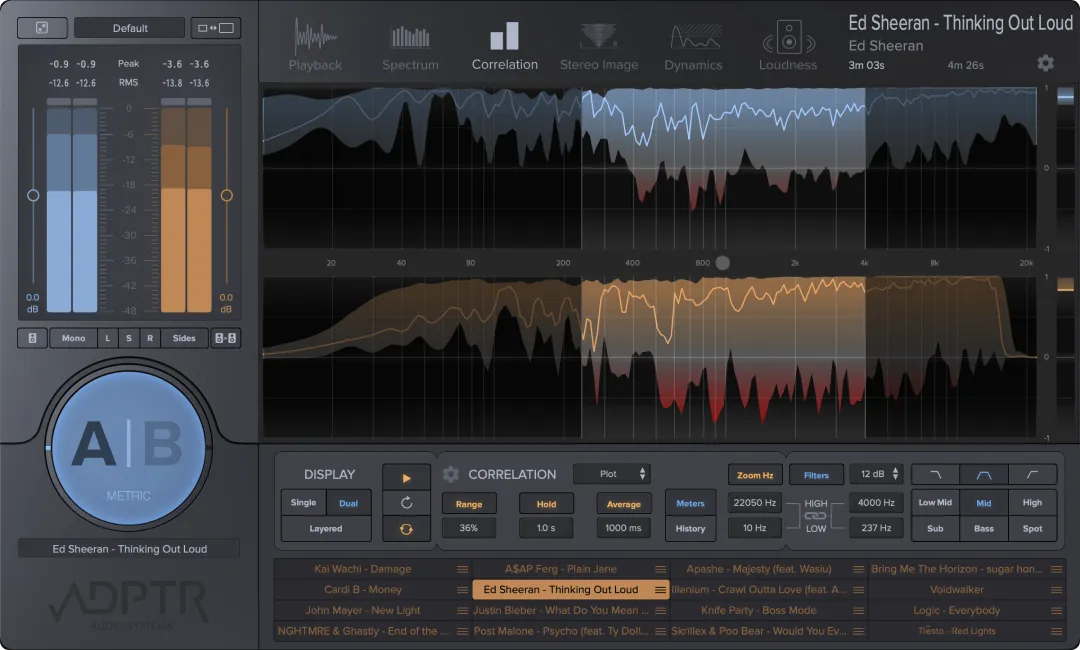Select the band-pass filter shape icon
This screenshot has width=1080, height=650.
click(984, 474)
